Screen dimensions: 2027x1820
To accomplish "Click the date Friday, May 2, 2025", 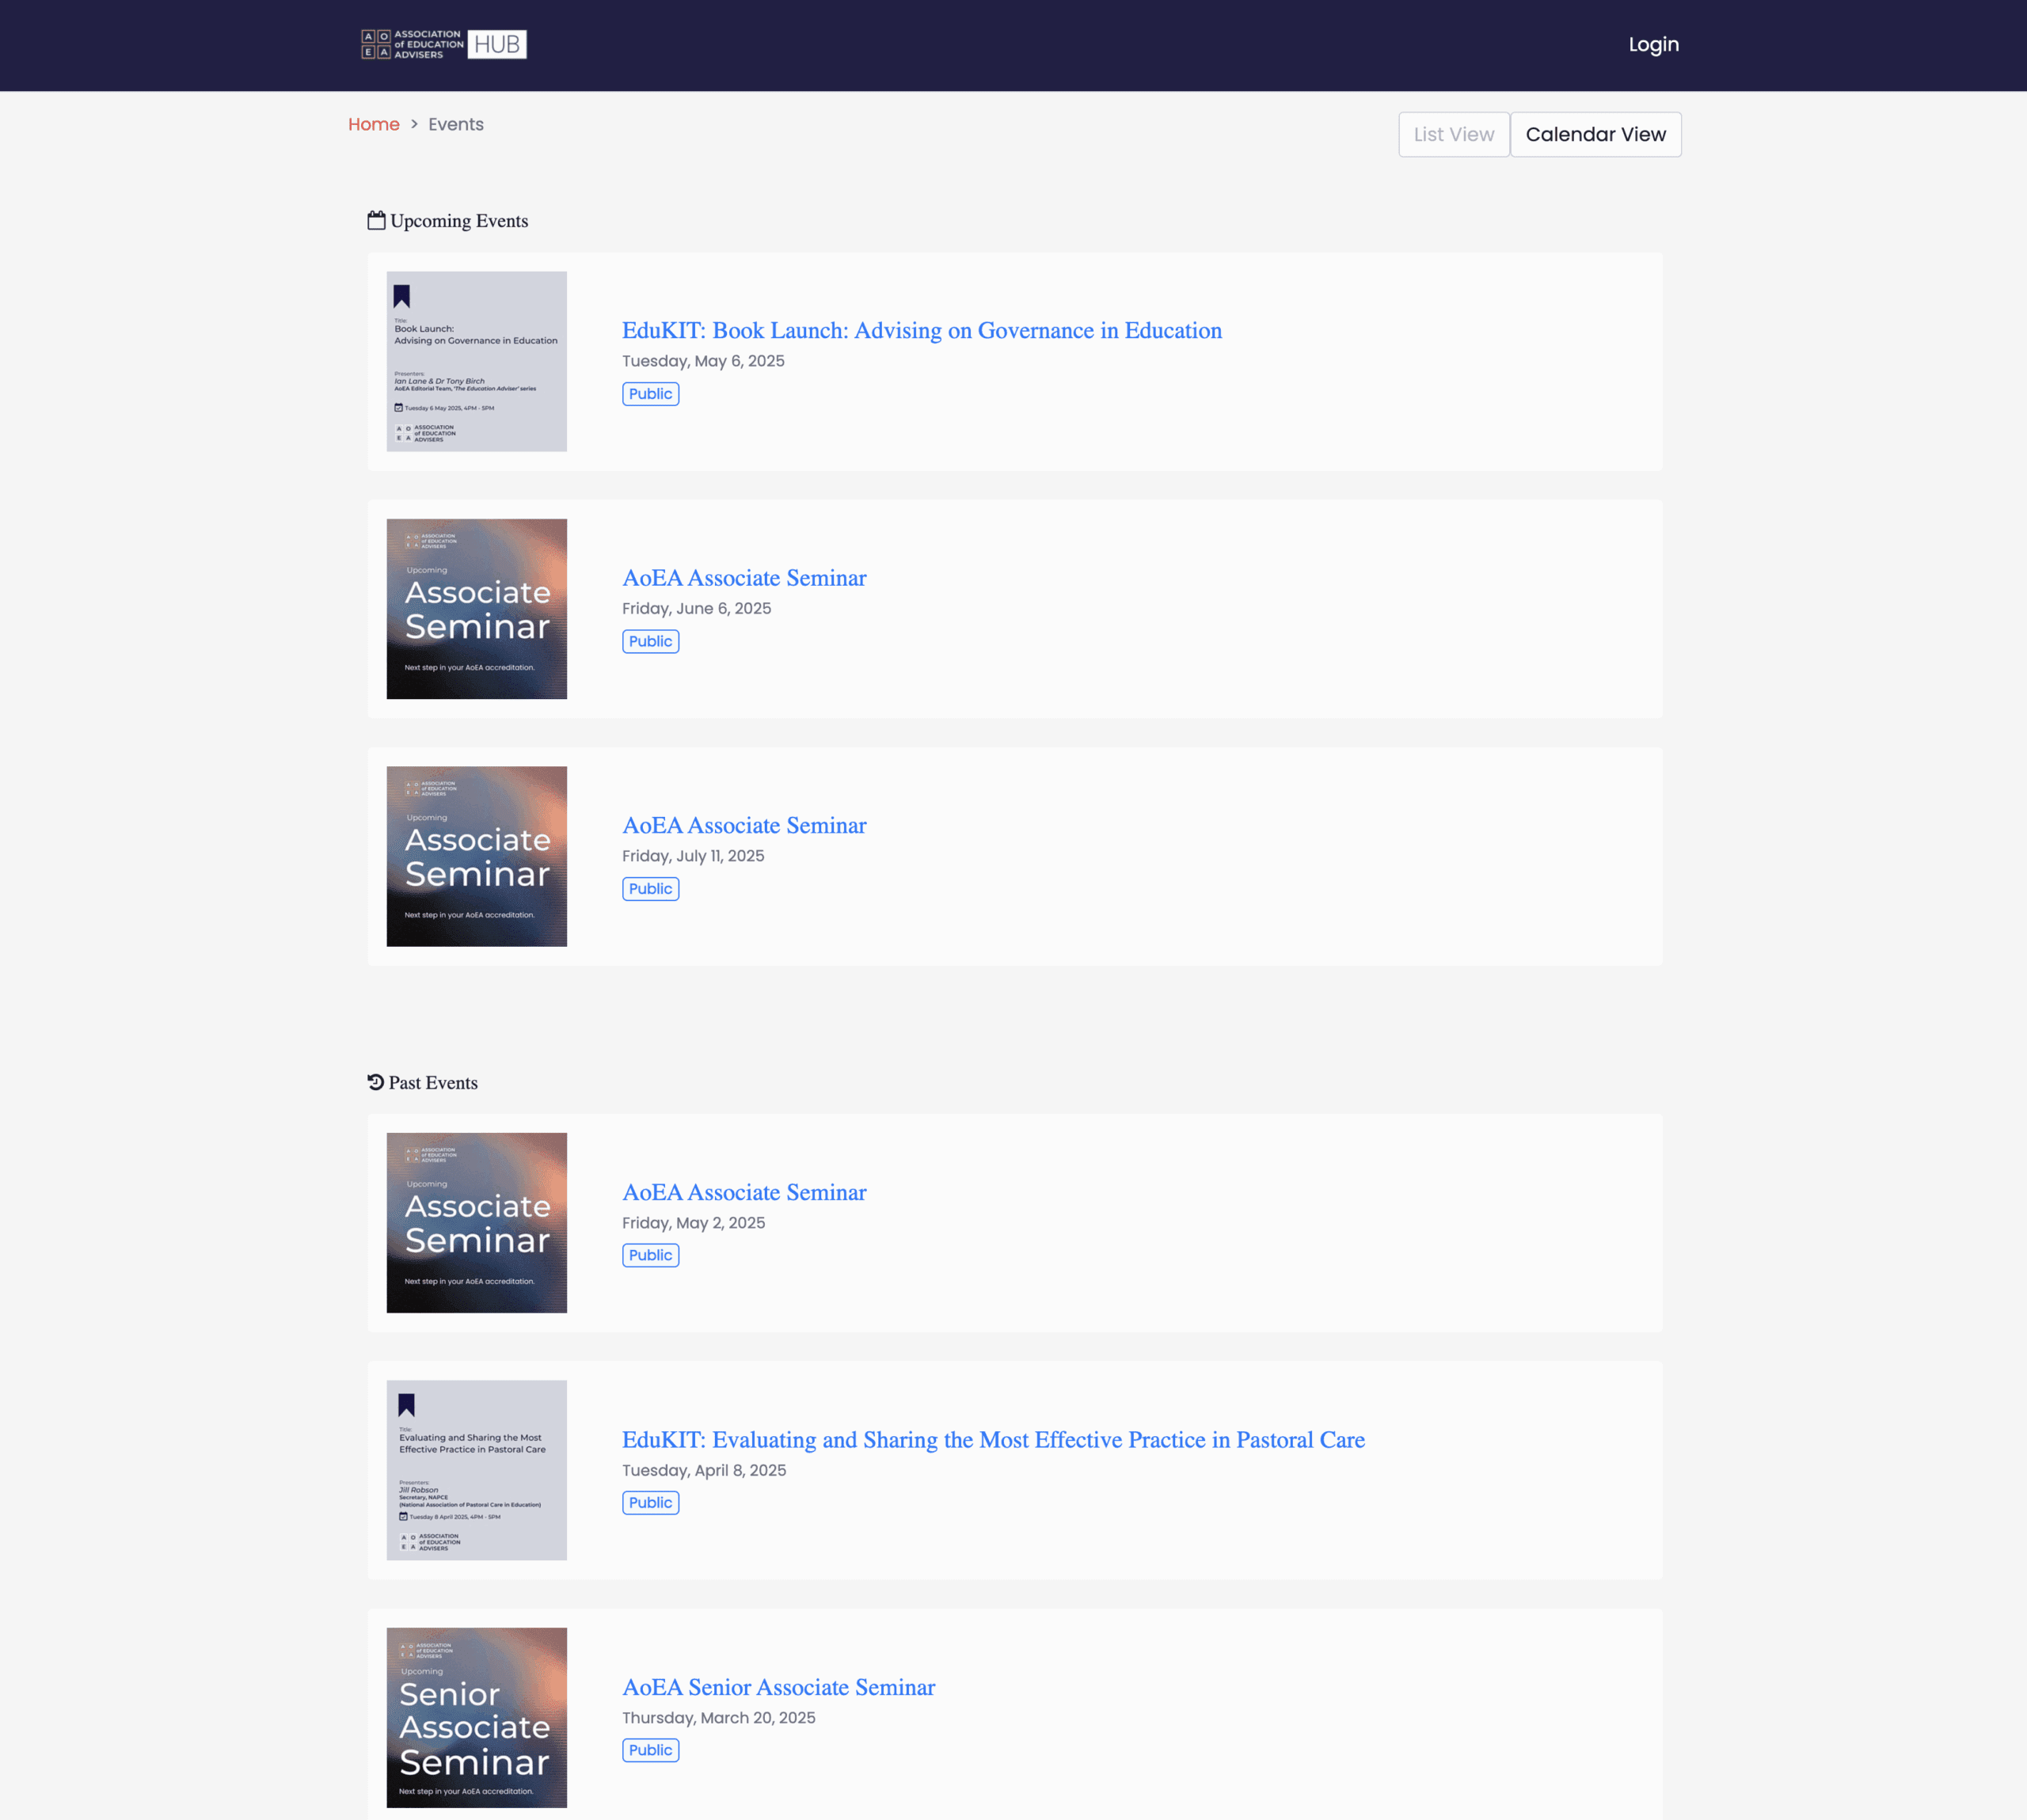I will pyautogui.click(x=694, y=1223).
